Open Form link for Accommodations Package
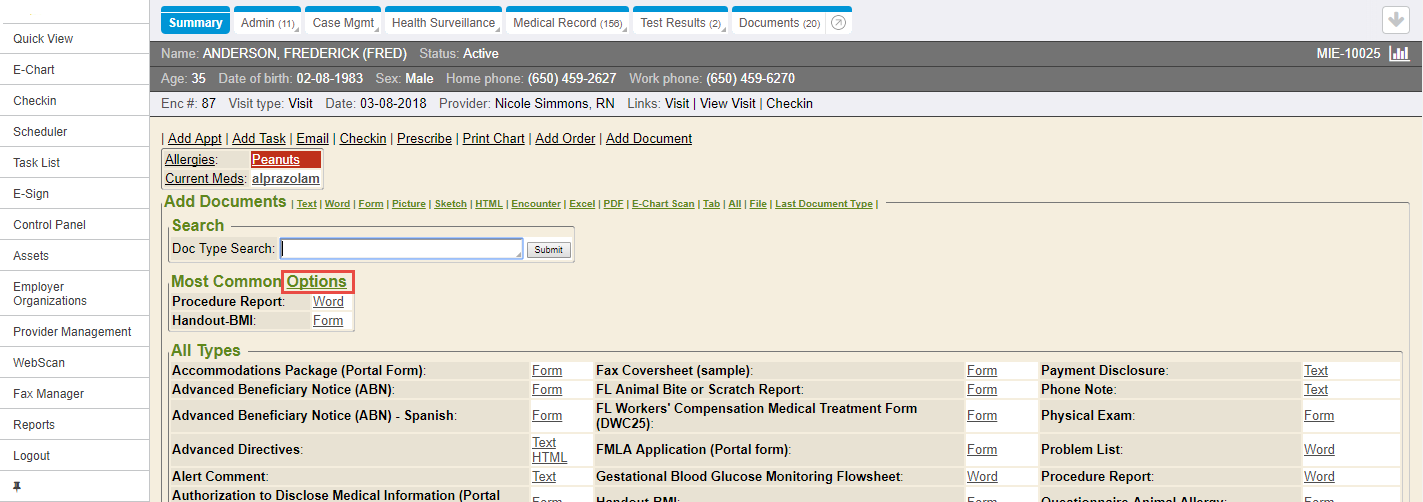The image size is (1423, 502). (547, 371)
